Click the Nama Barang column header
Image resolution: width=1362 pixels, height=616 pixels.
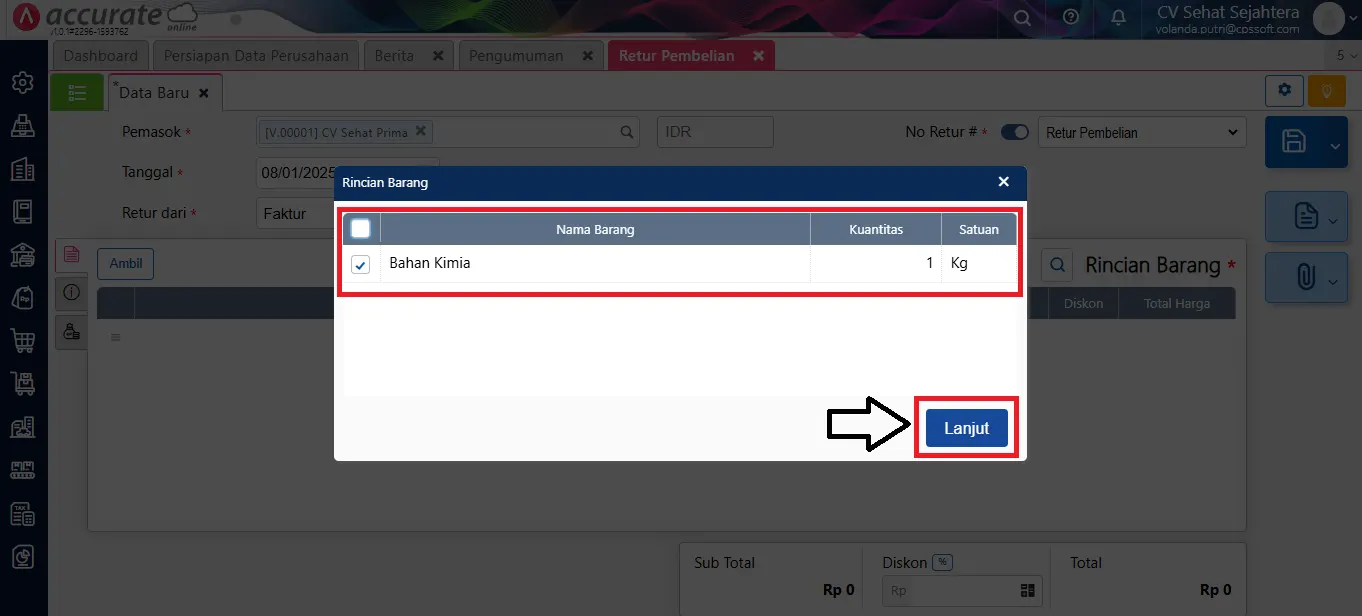point(595,229)
